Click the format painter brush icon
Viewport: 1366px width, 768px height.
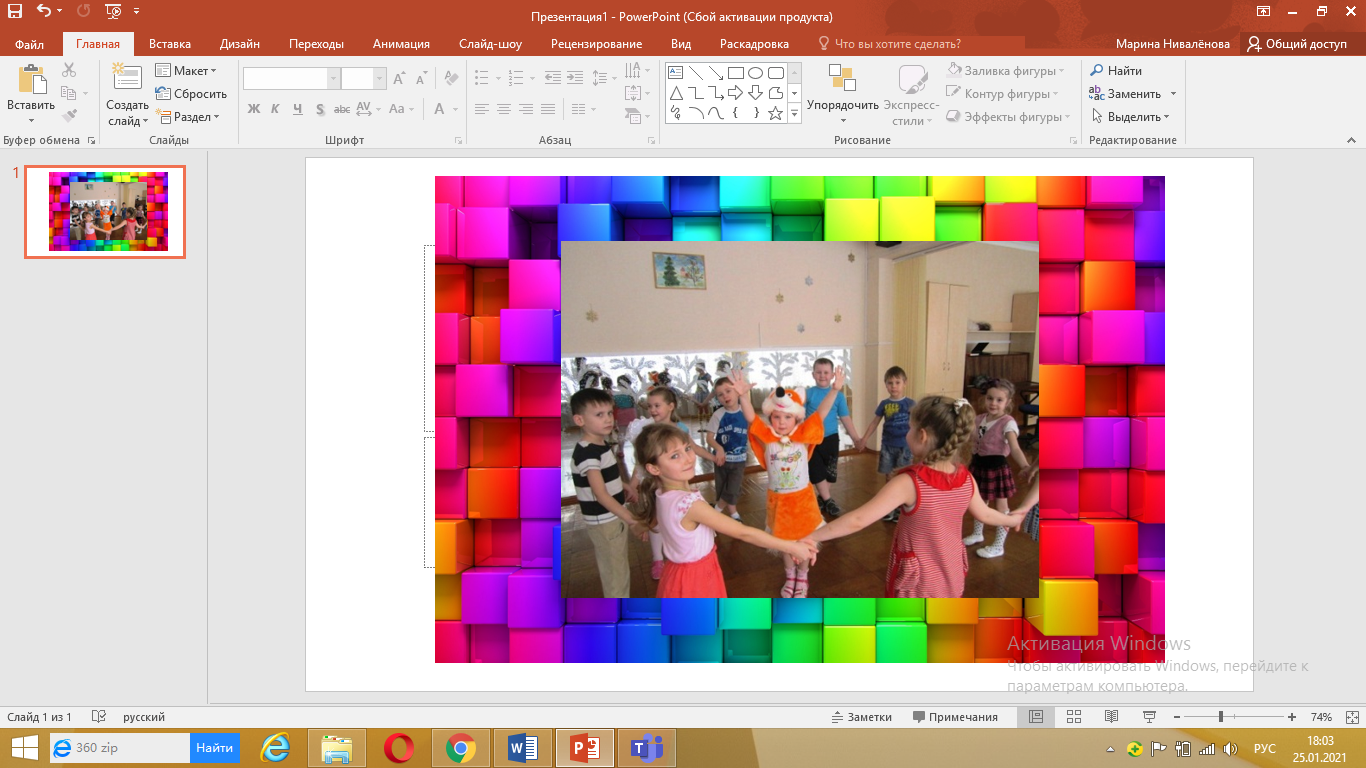(x=69, y=116)
